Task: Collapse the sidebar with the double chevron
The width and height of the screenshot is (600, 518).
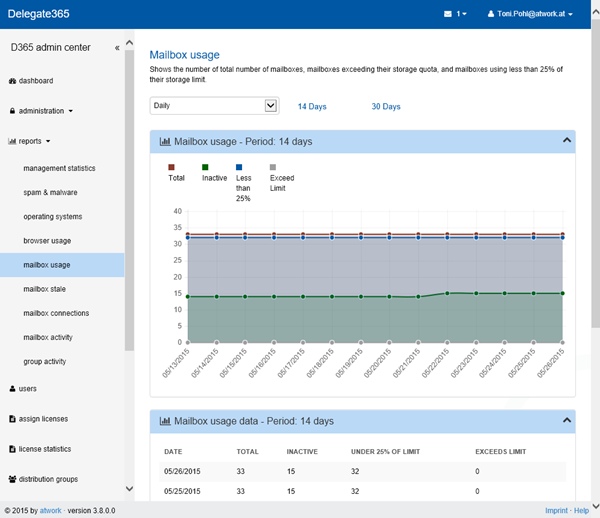Action: point(117,47)
